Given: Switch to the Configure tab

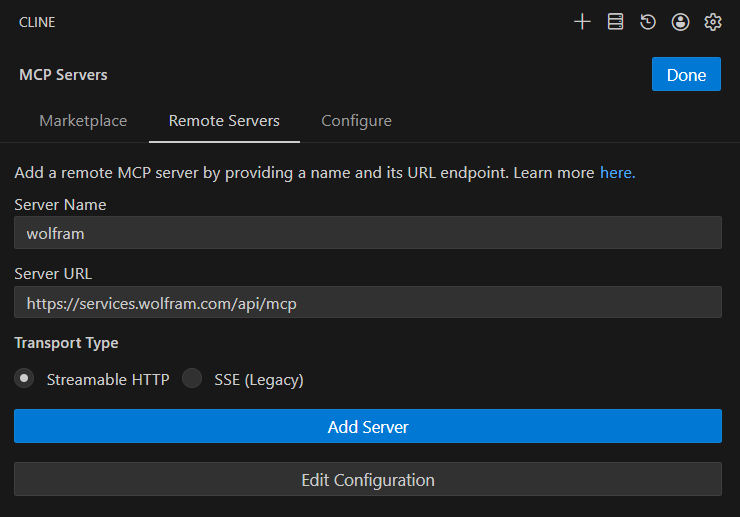Looking at the screenshot, I should tap(356, 121).
